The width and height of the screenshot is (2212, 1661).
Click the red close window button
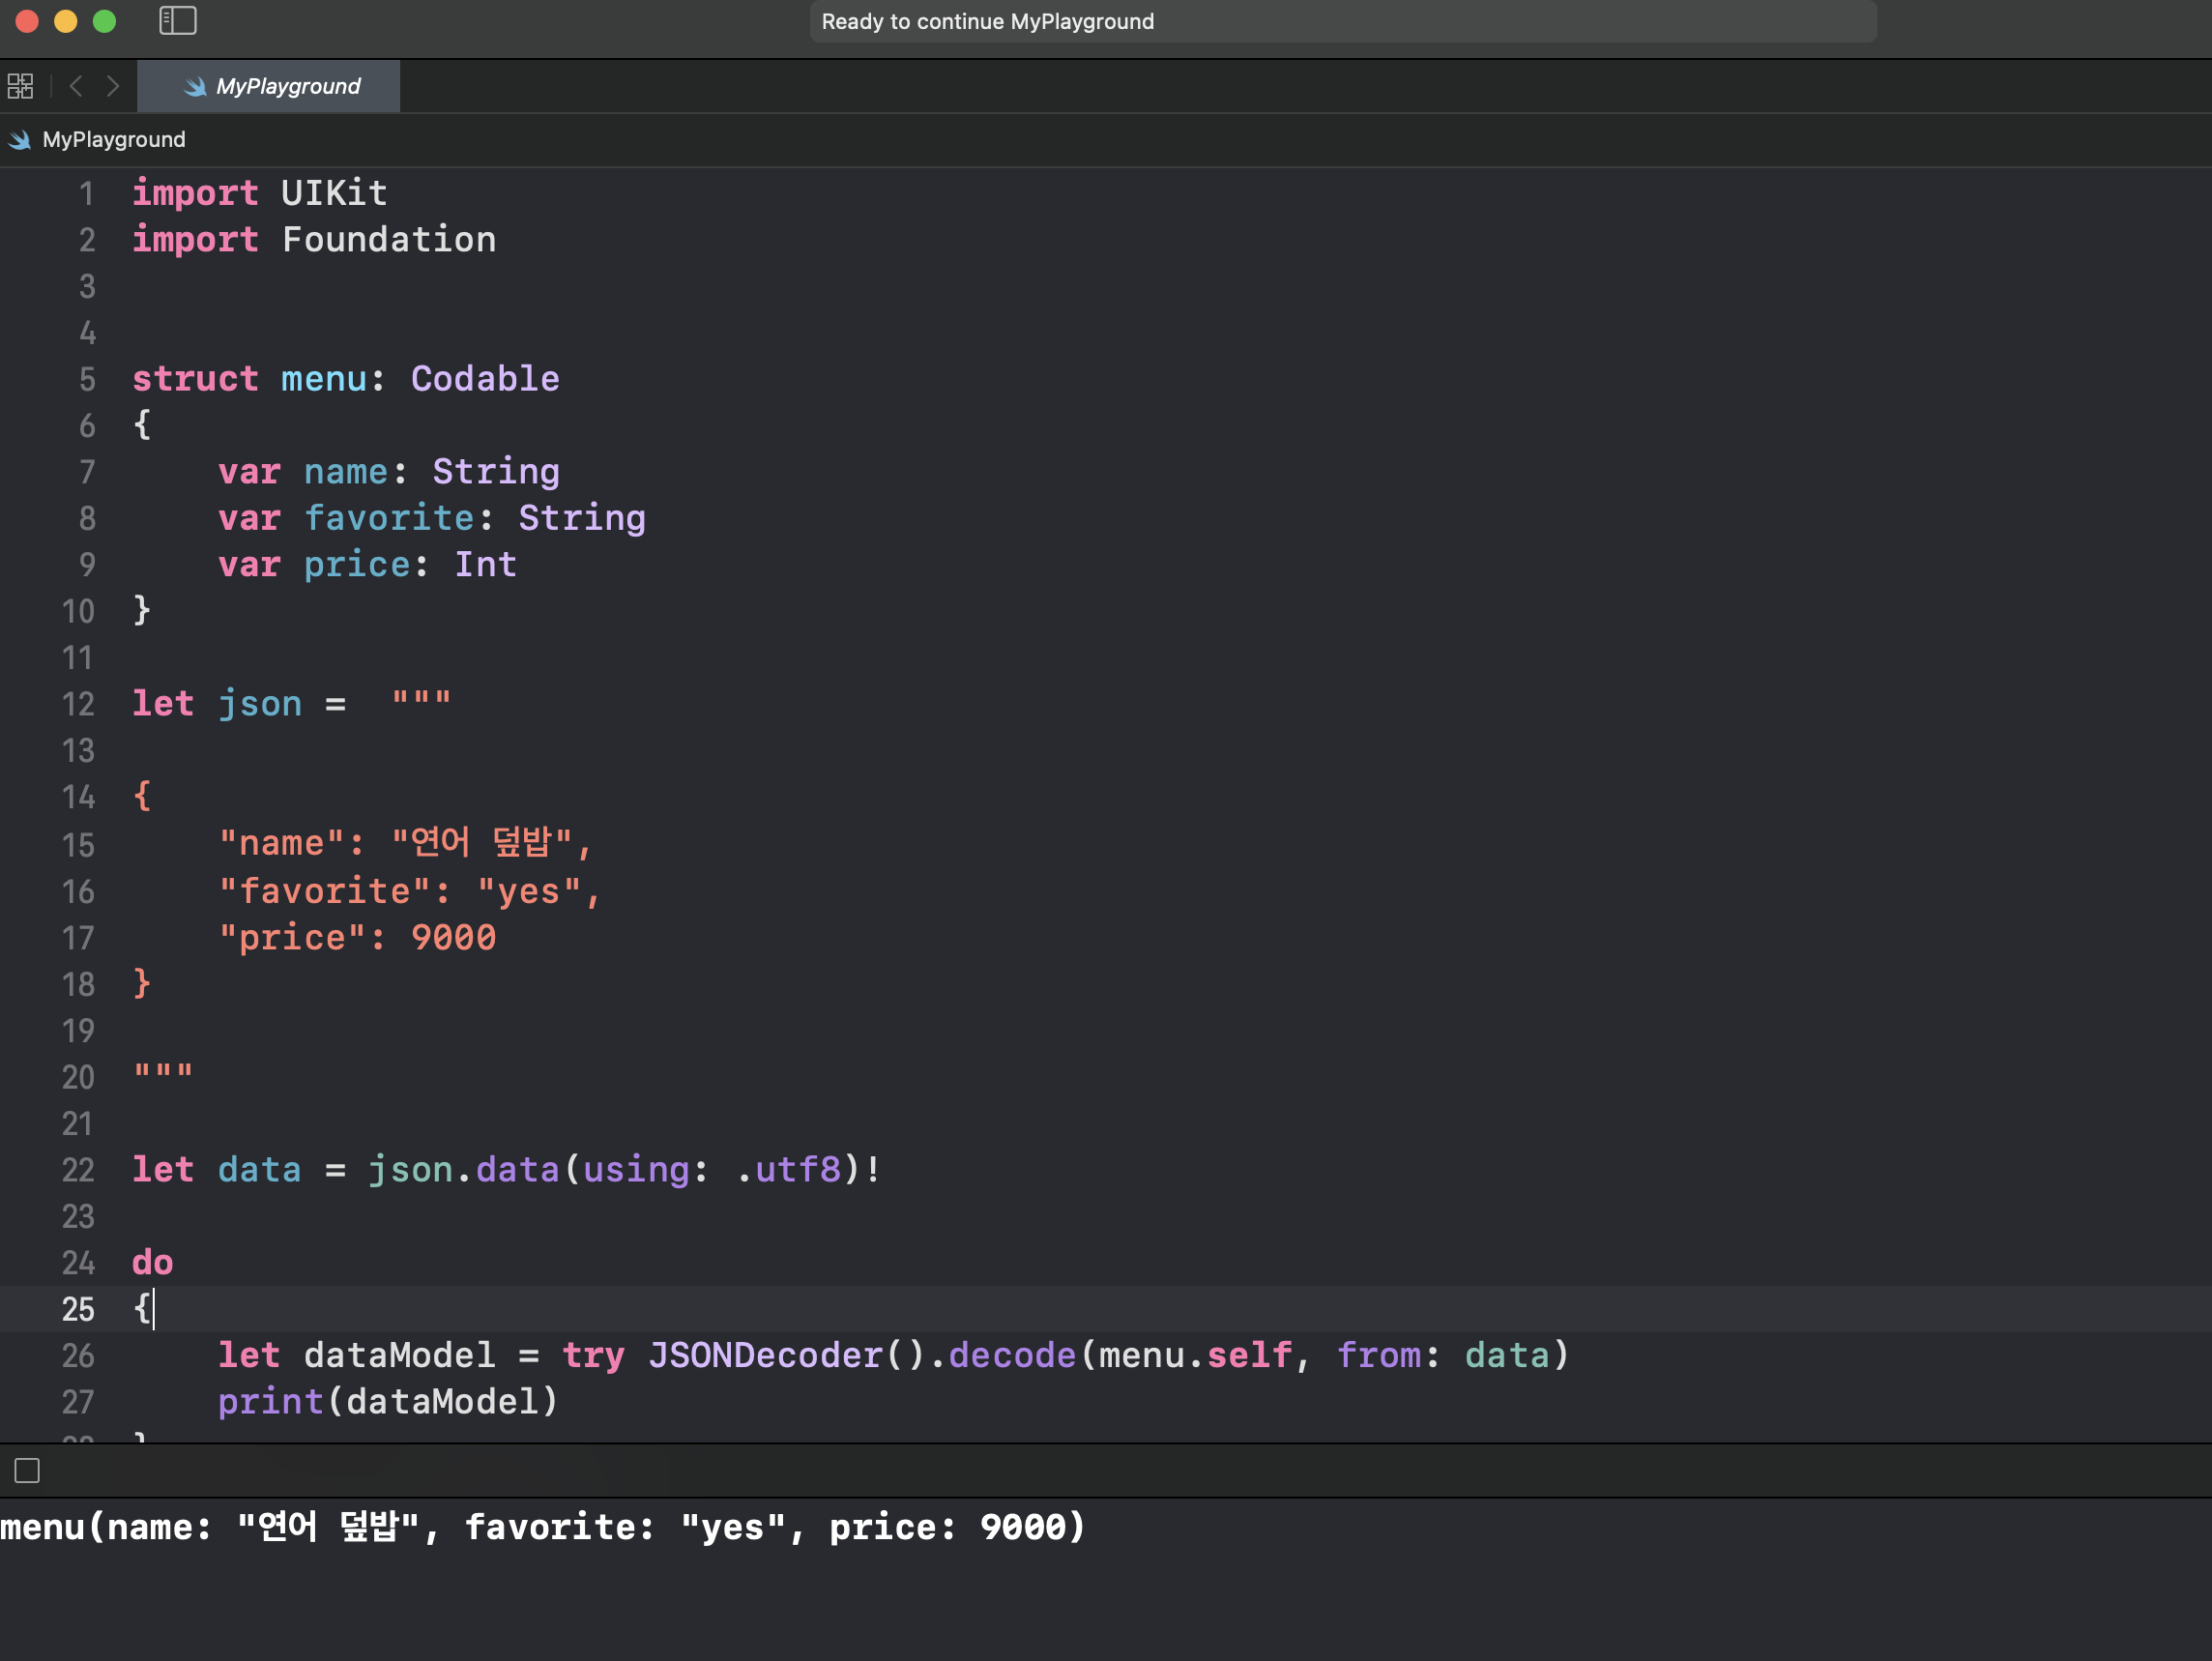[x=27, y=21]
